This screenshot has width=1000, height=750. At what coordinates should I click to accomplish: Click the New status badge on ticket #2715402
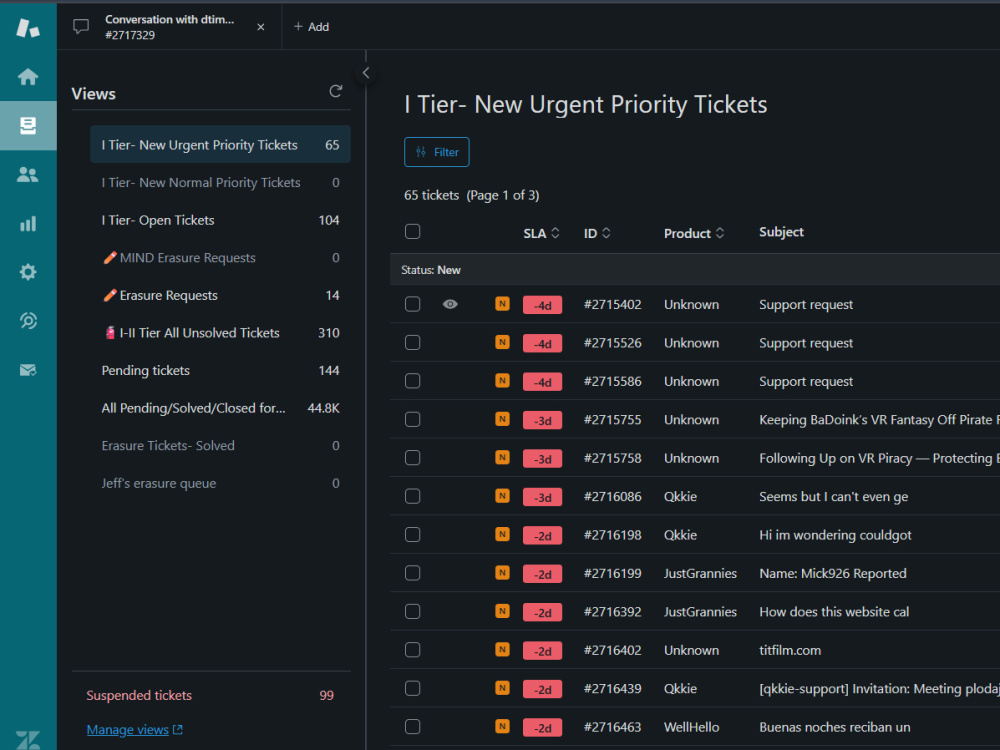pyautogui.click(x=503, y=304)
